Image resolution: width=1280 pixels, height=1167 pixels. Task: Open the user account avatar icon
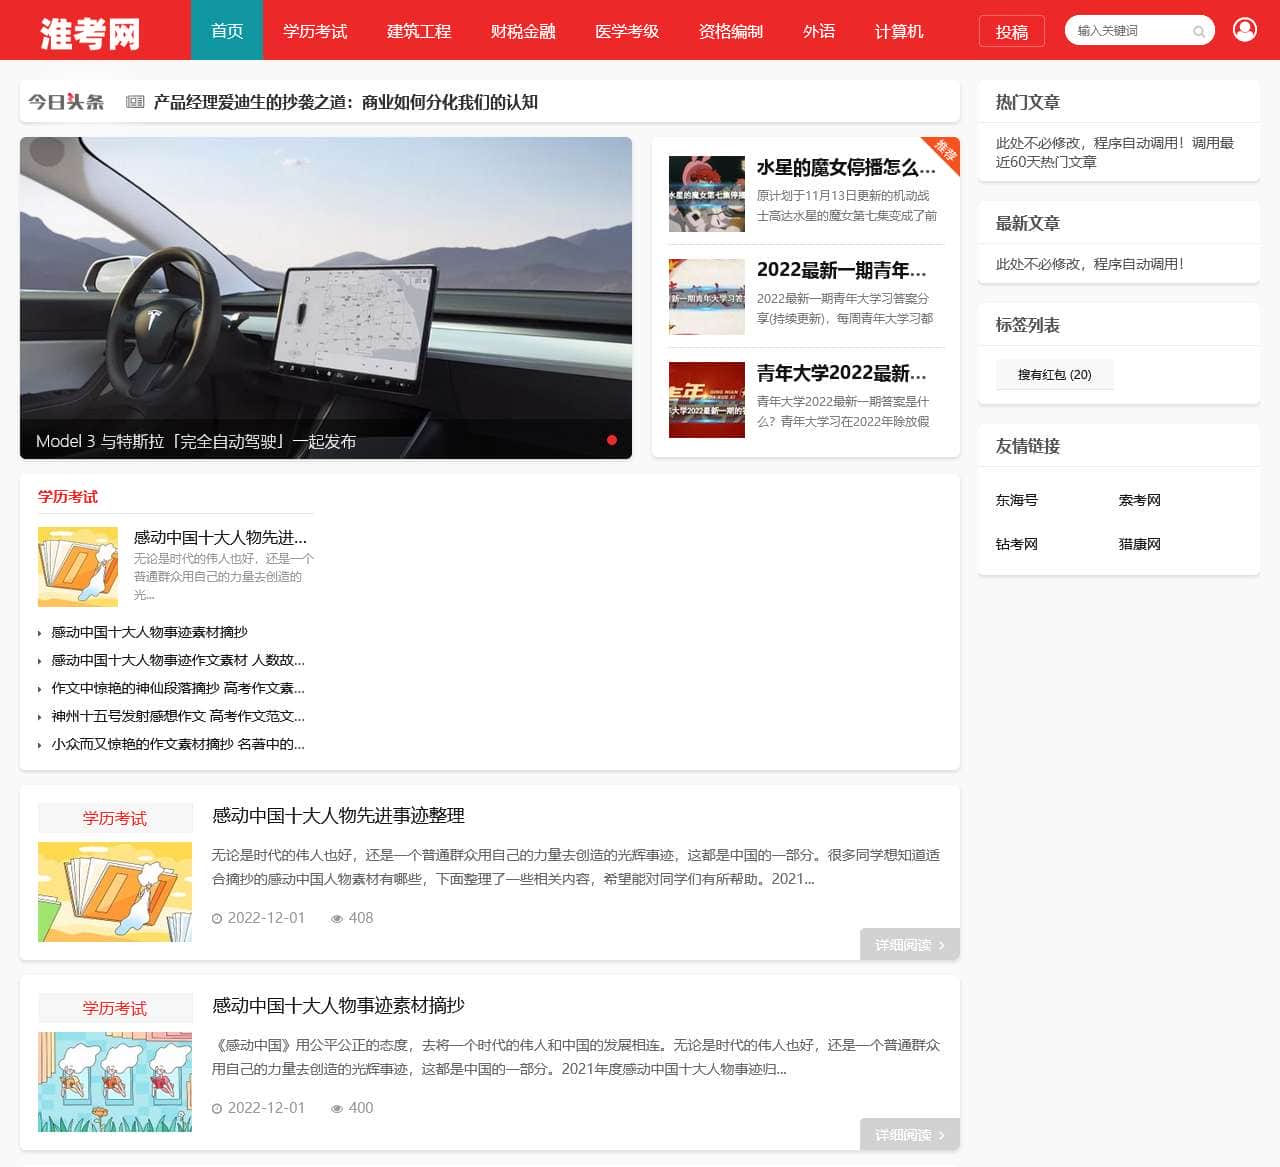1245,30
